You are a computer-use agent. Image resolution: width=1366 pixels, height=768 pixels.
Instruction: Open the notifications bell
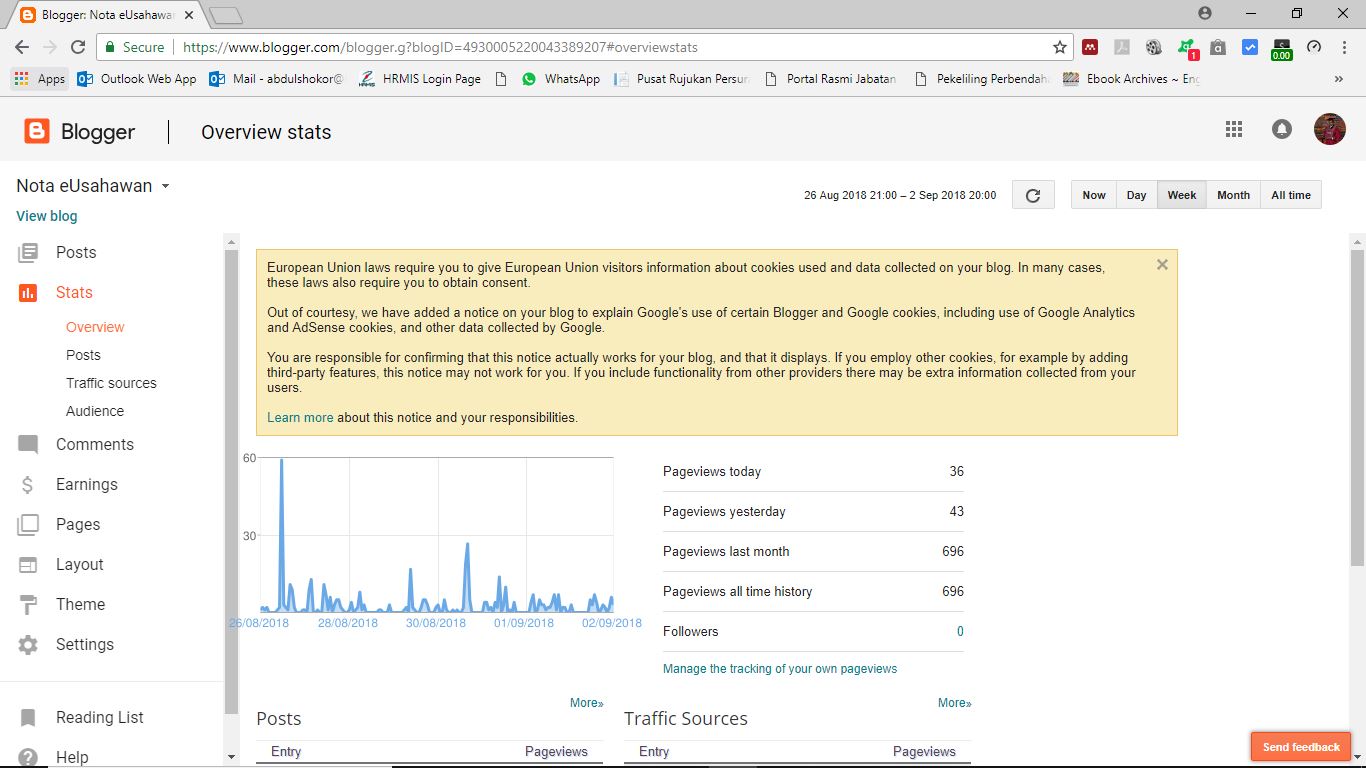click(1281, 129)
